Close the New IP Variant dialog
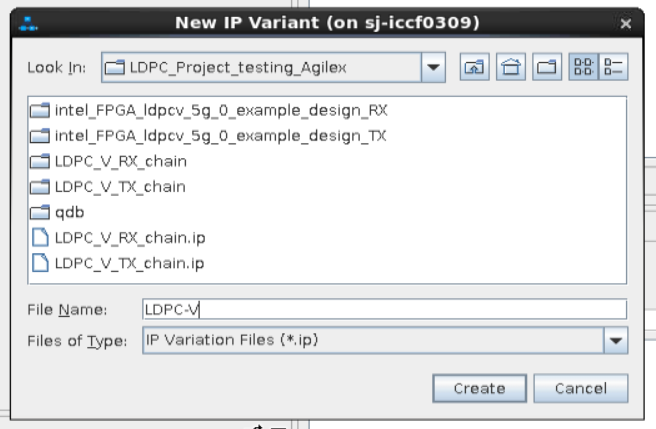Screen dimensions: 656x429 [x=626, y=21]
